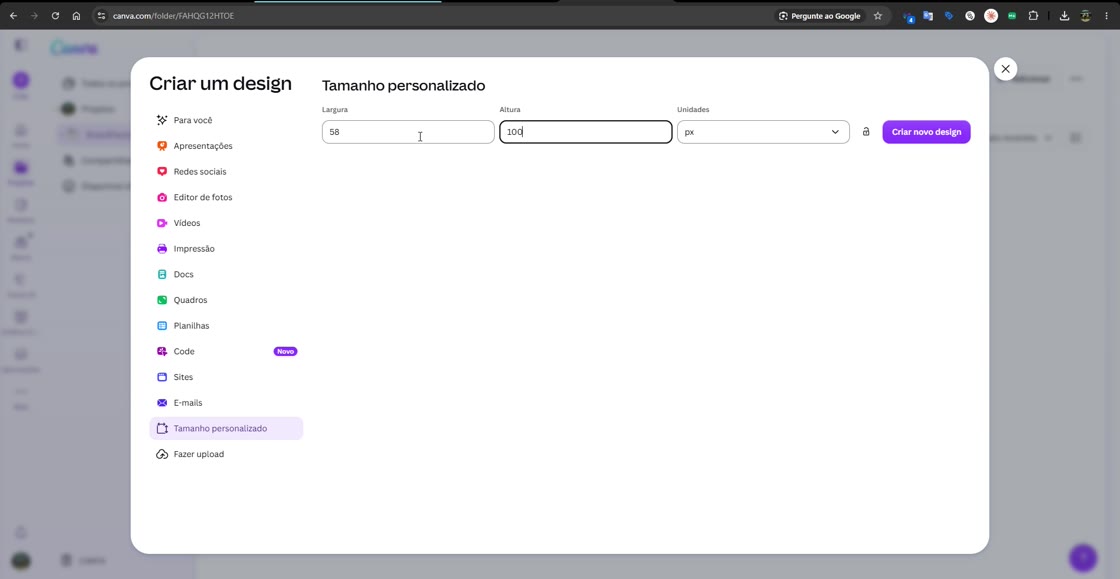Click the Code category icon

[162, 351]
